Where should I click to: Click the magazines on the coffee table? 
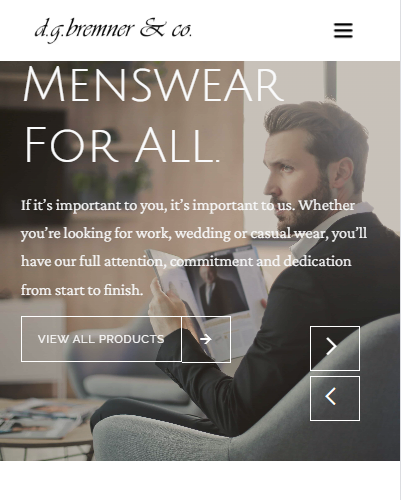pos(43,420)
